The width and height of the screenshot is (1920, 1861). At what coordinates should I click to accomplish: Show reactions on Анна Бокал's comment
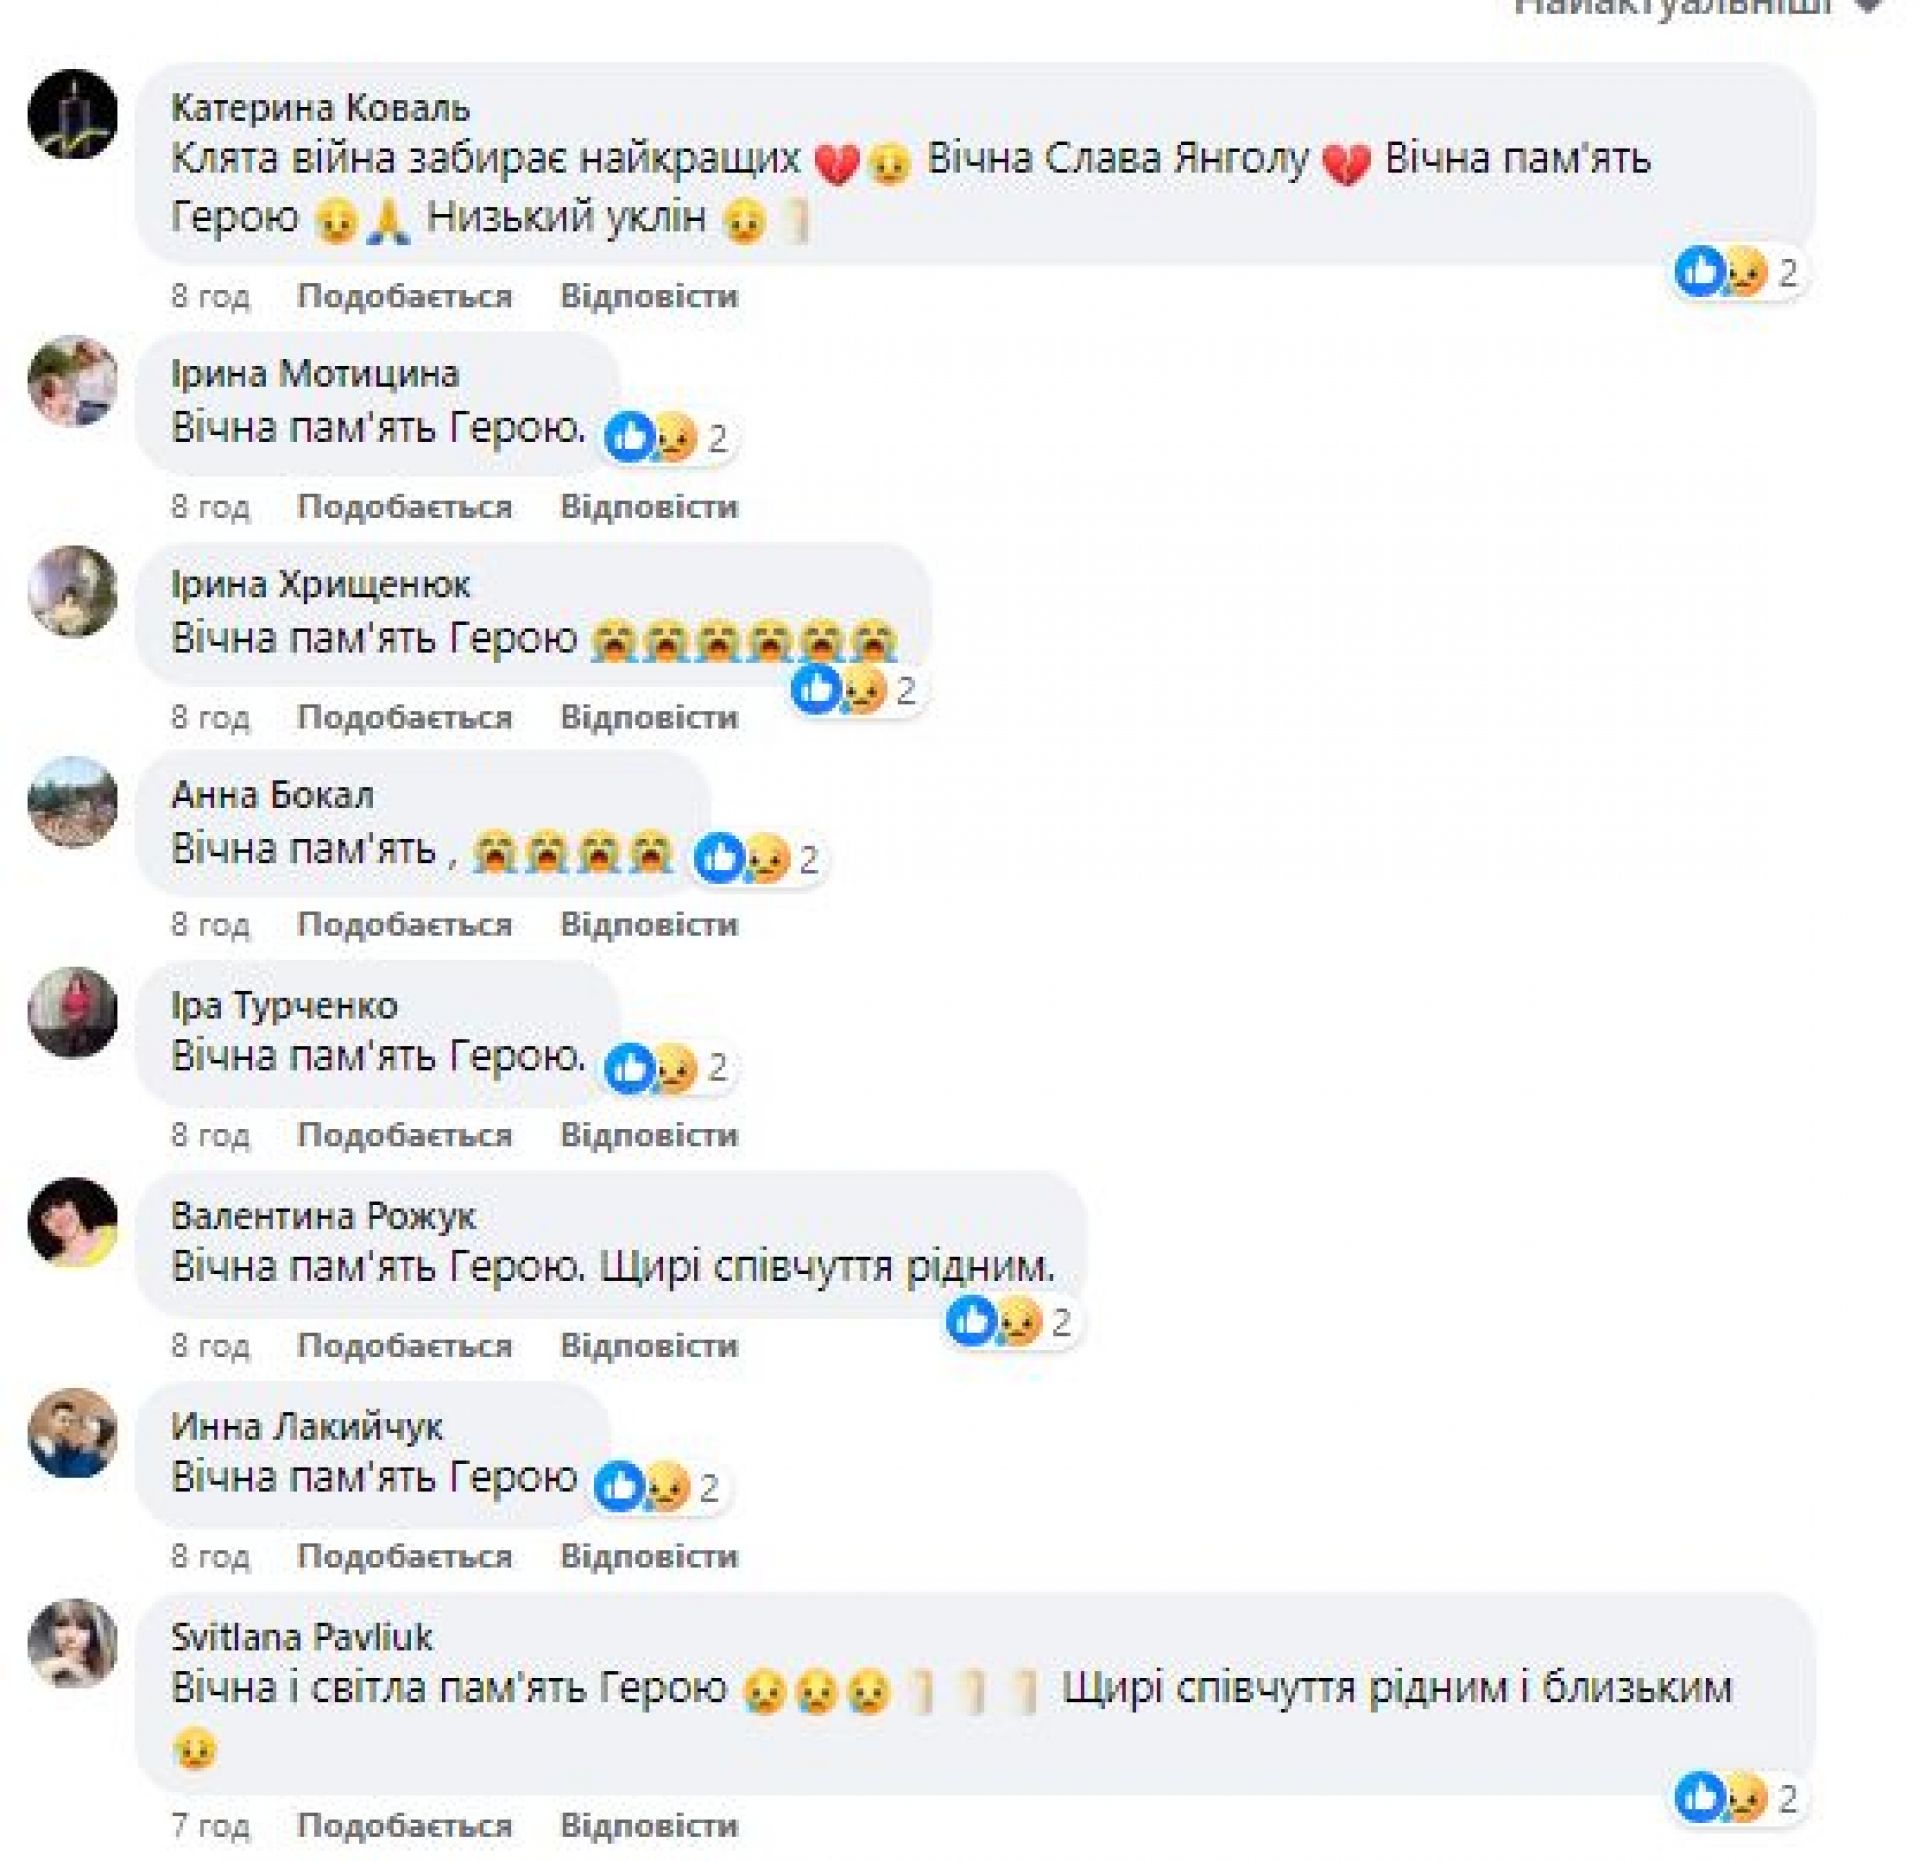(758, 859)
